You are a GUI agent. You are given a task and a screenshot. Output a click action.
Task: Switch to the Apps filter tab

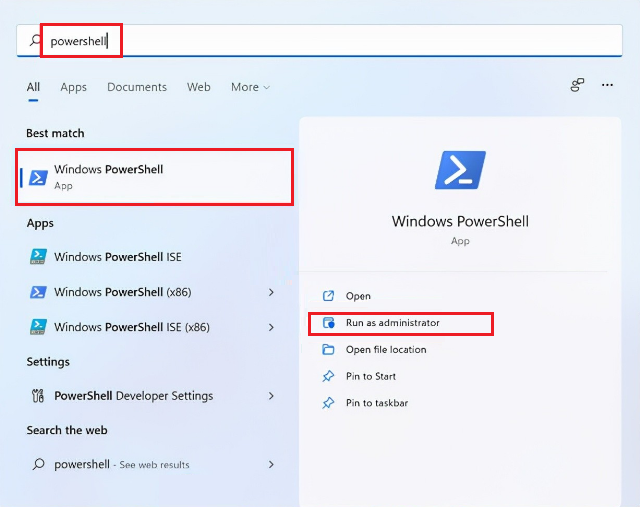73,87
